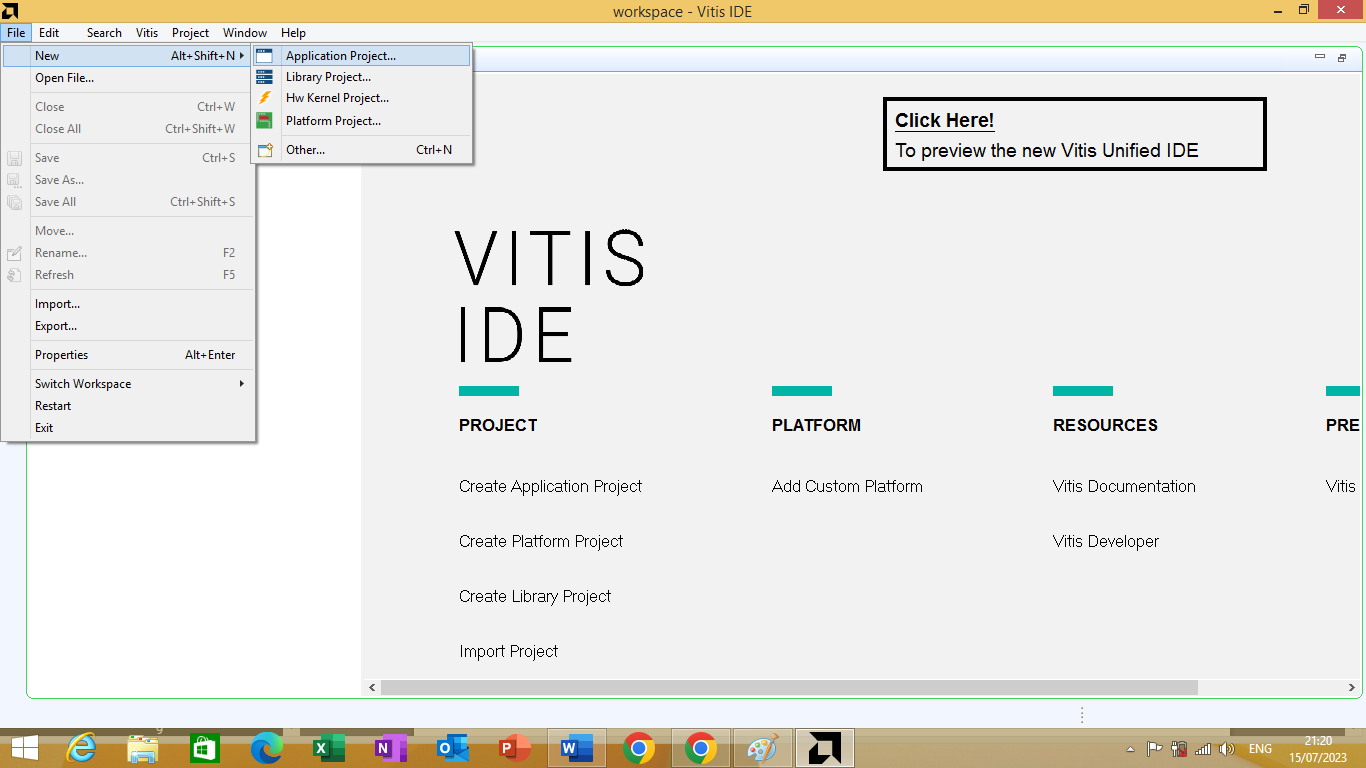
Task: Expand the New submenu arrow
Action: coord(242,56)
